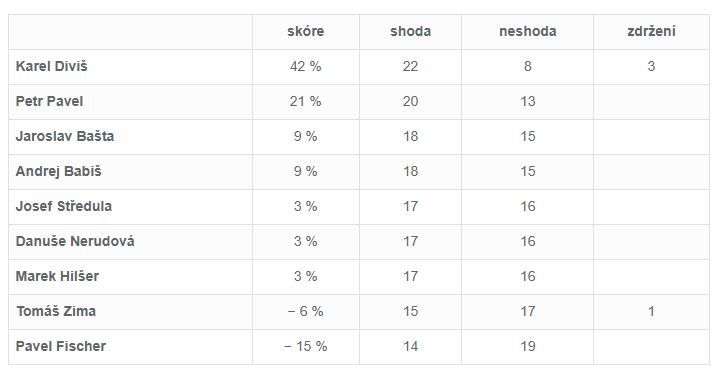This screenshot has width=721, height=378.
Task: Select the Danuše Nerudová name cell
Action: click(131, 241)
